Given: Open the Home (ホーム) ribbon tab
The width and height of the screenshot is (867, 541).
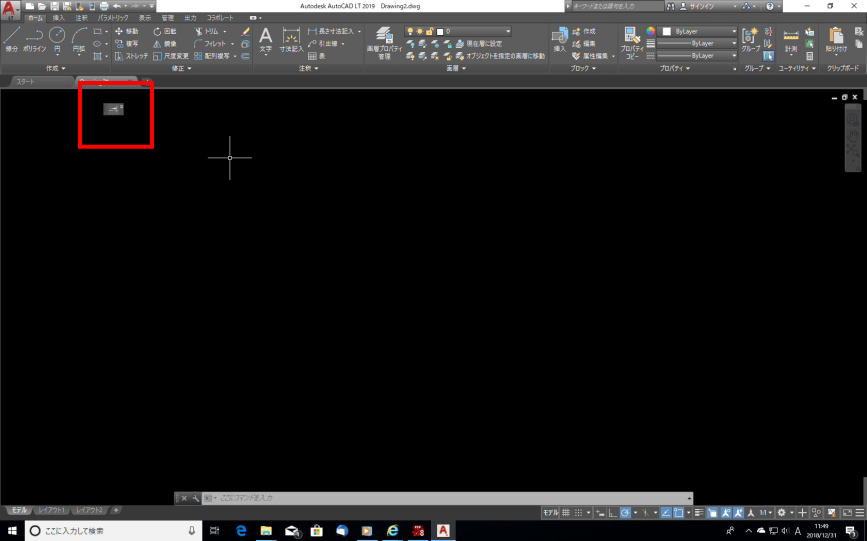Looking at the screenshot, I should point(35,18).
